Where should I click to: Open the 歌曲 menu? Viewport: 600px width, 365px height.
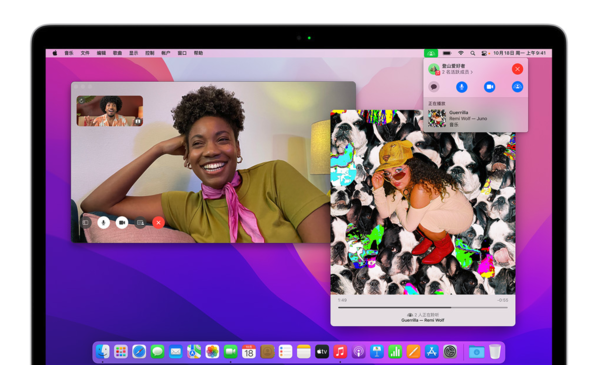117,53
